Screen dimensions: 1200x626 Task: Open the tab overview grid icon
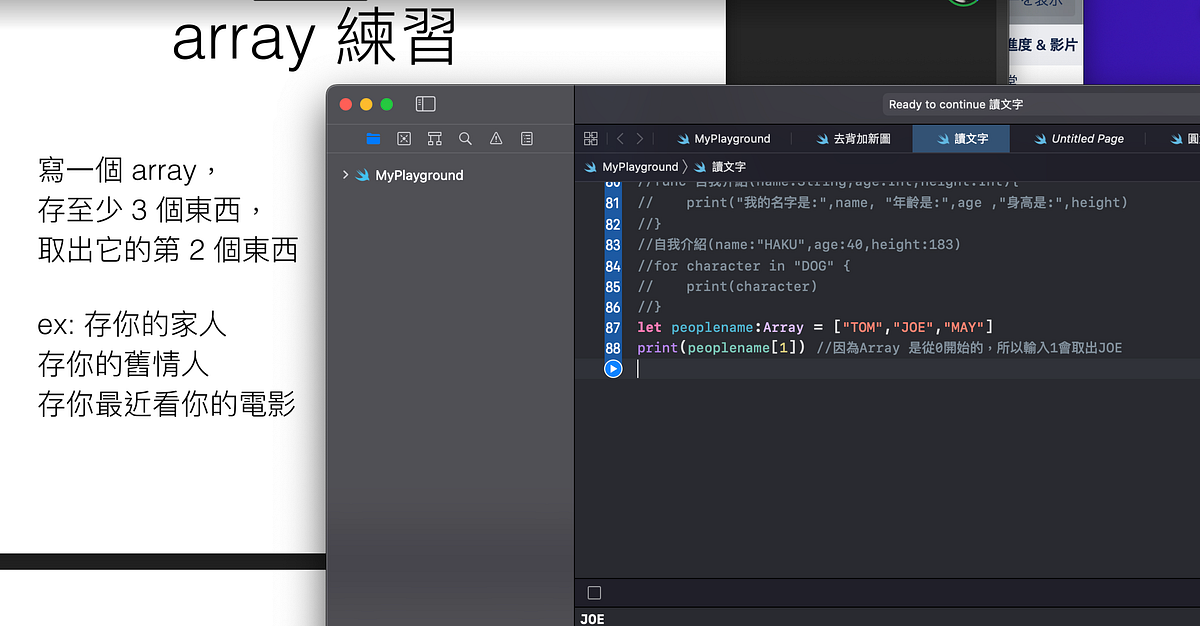[590, 139]
